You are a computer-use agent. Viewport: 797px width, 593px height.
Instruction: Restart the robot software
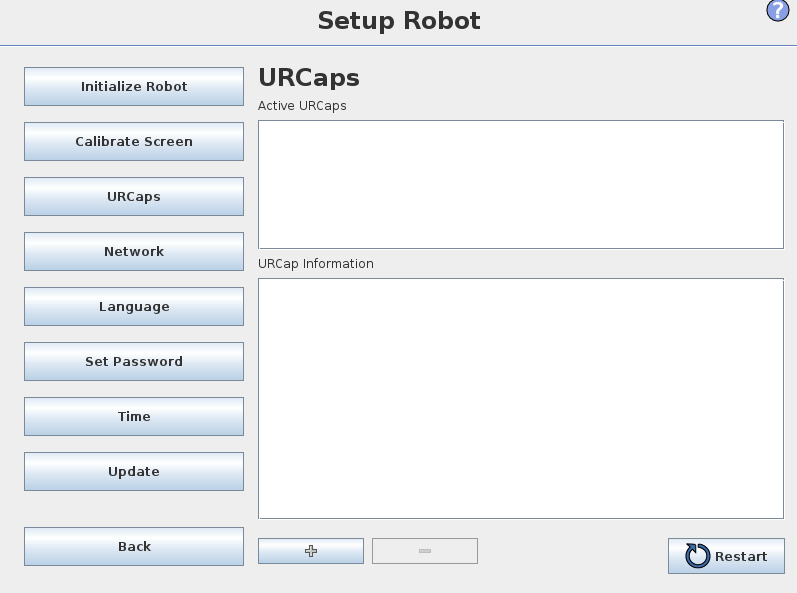point(726,556)
